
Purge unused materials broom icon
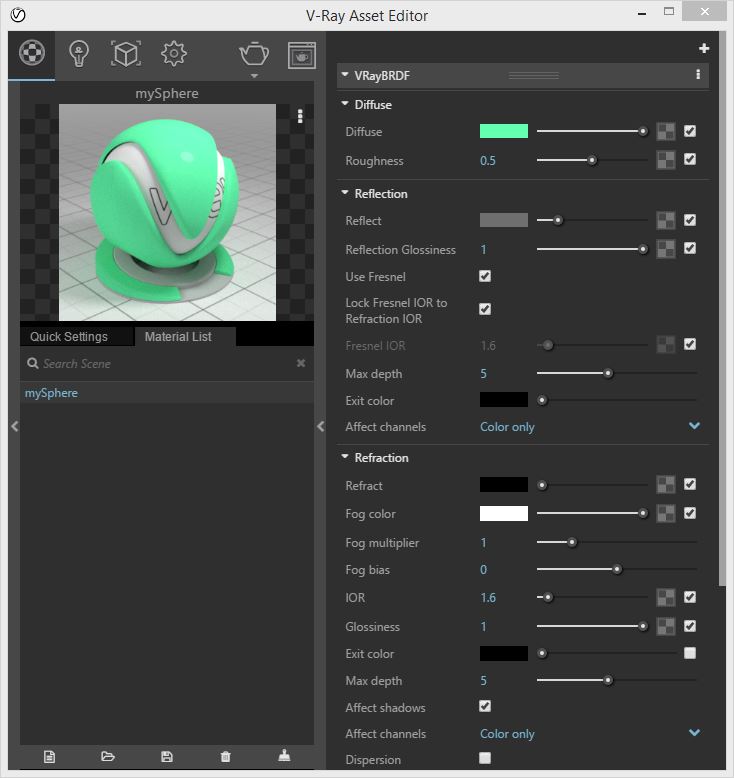[x=284, y=756]
